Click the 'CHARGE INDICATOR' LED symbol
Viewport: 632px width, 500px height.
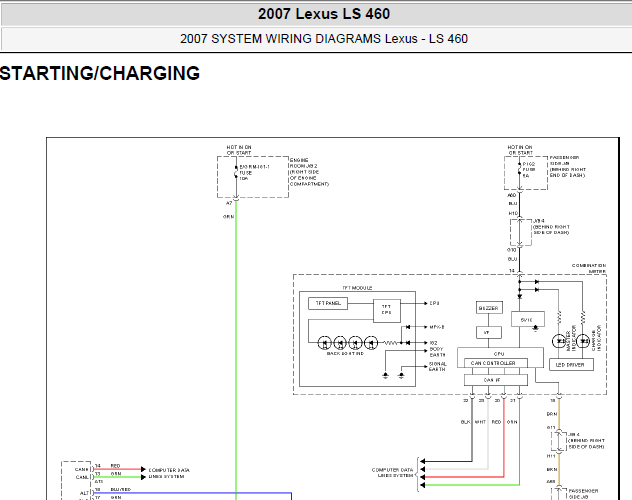coord(583,341)
